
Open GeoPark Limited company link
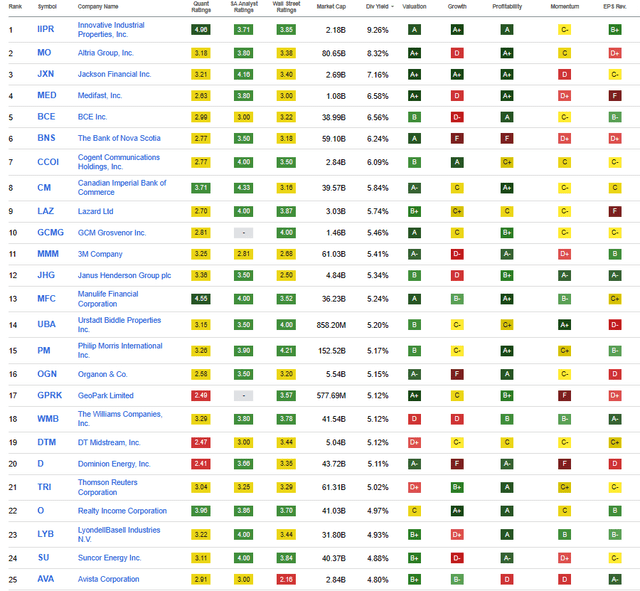pos(106,395)
